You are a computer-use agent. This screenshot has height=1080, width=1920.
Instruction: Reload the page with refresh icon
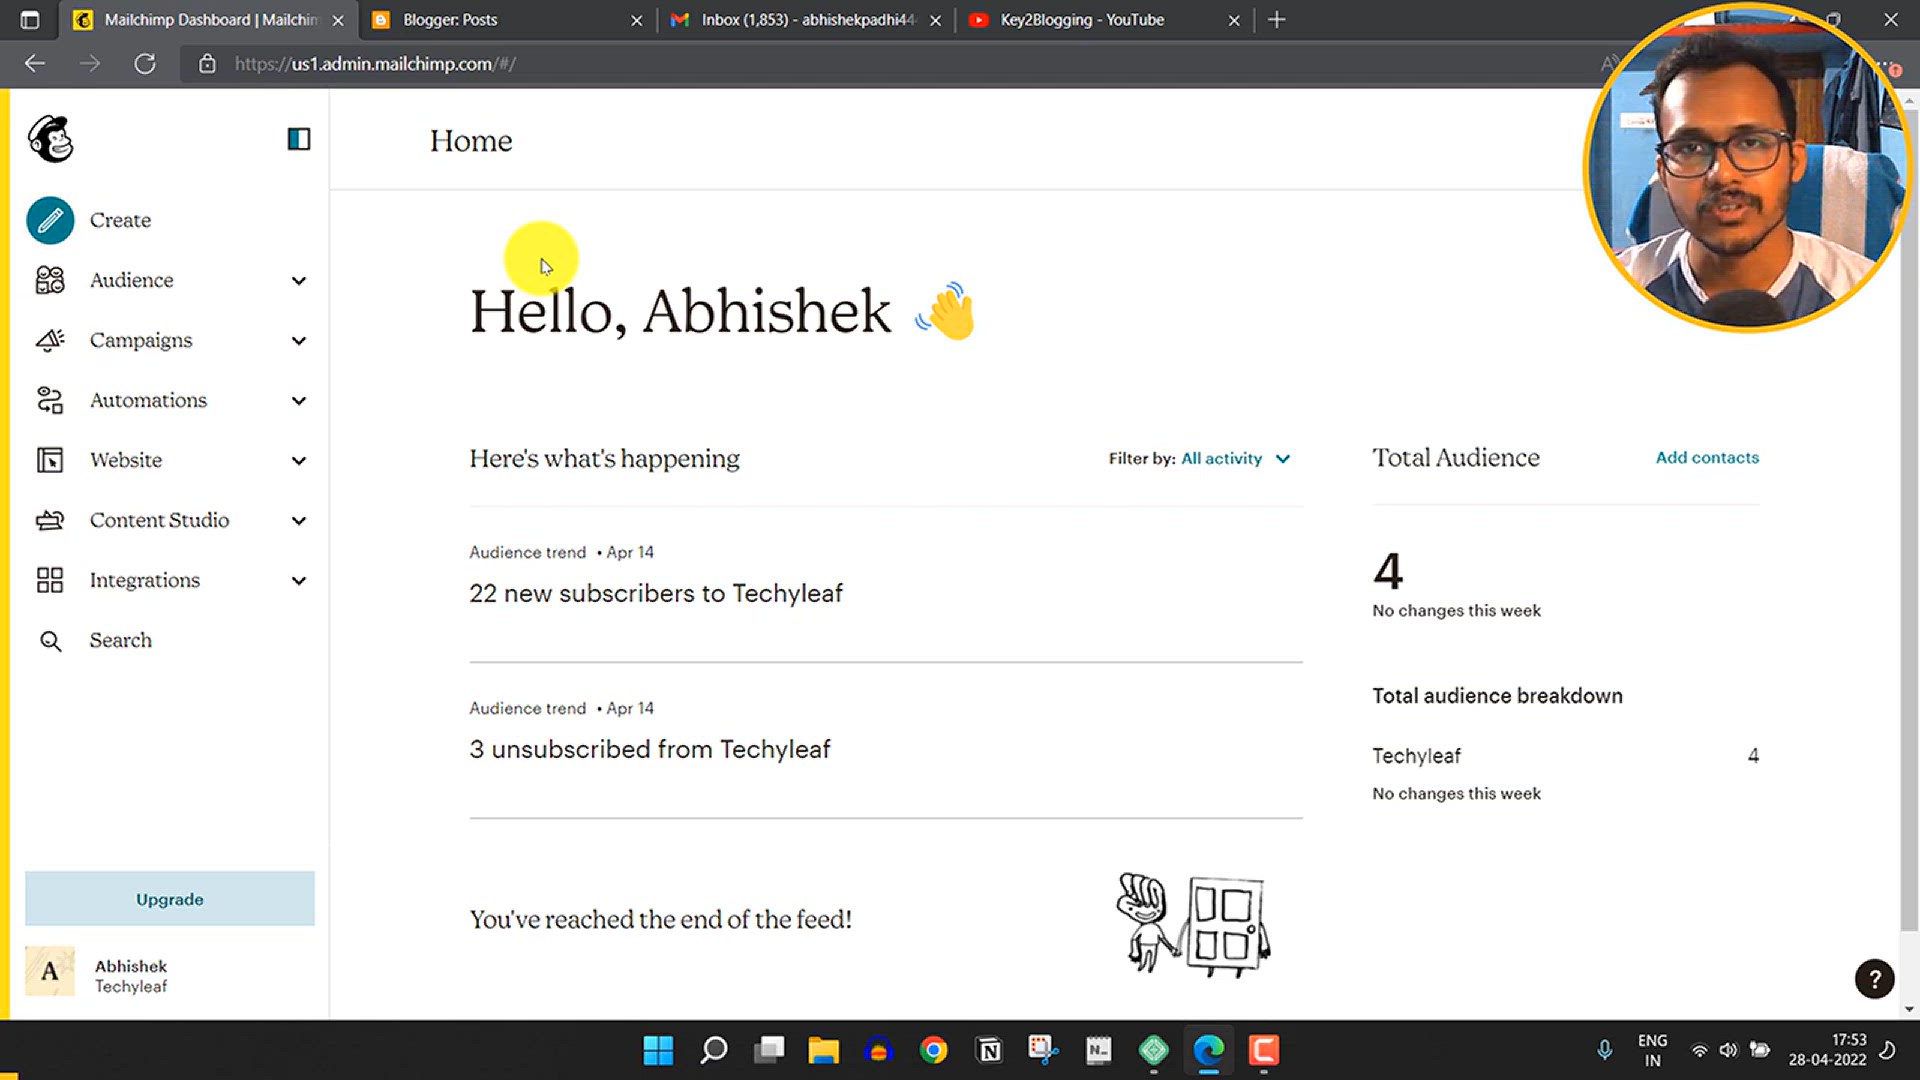(x=145, y=64)
